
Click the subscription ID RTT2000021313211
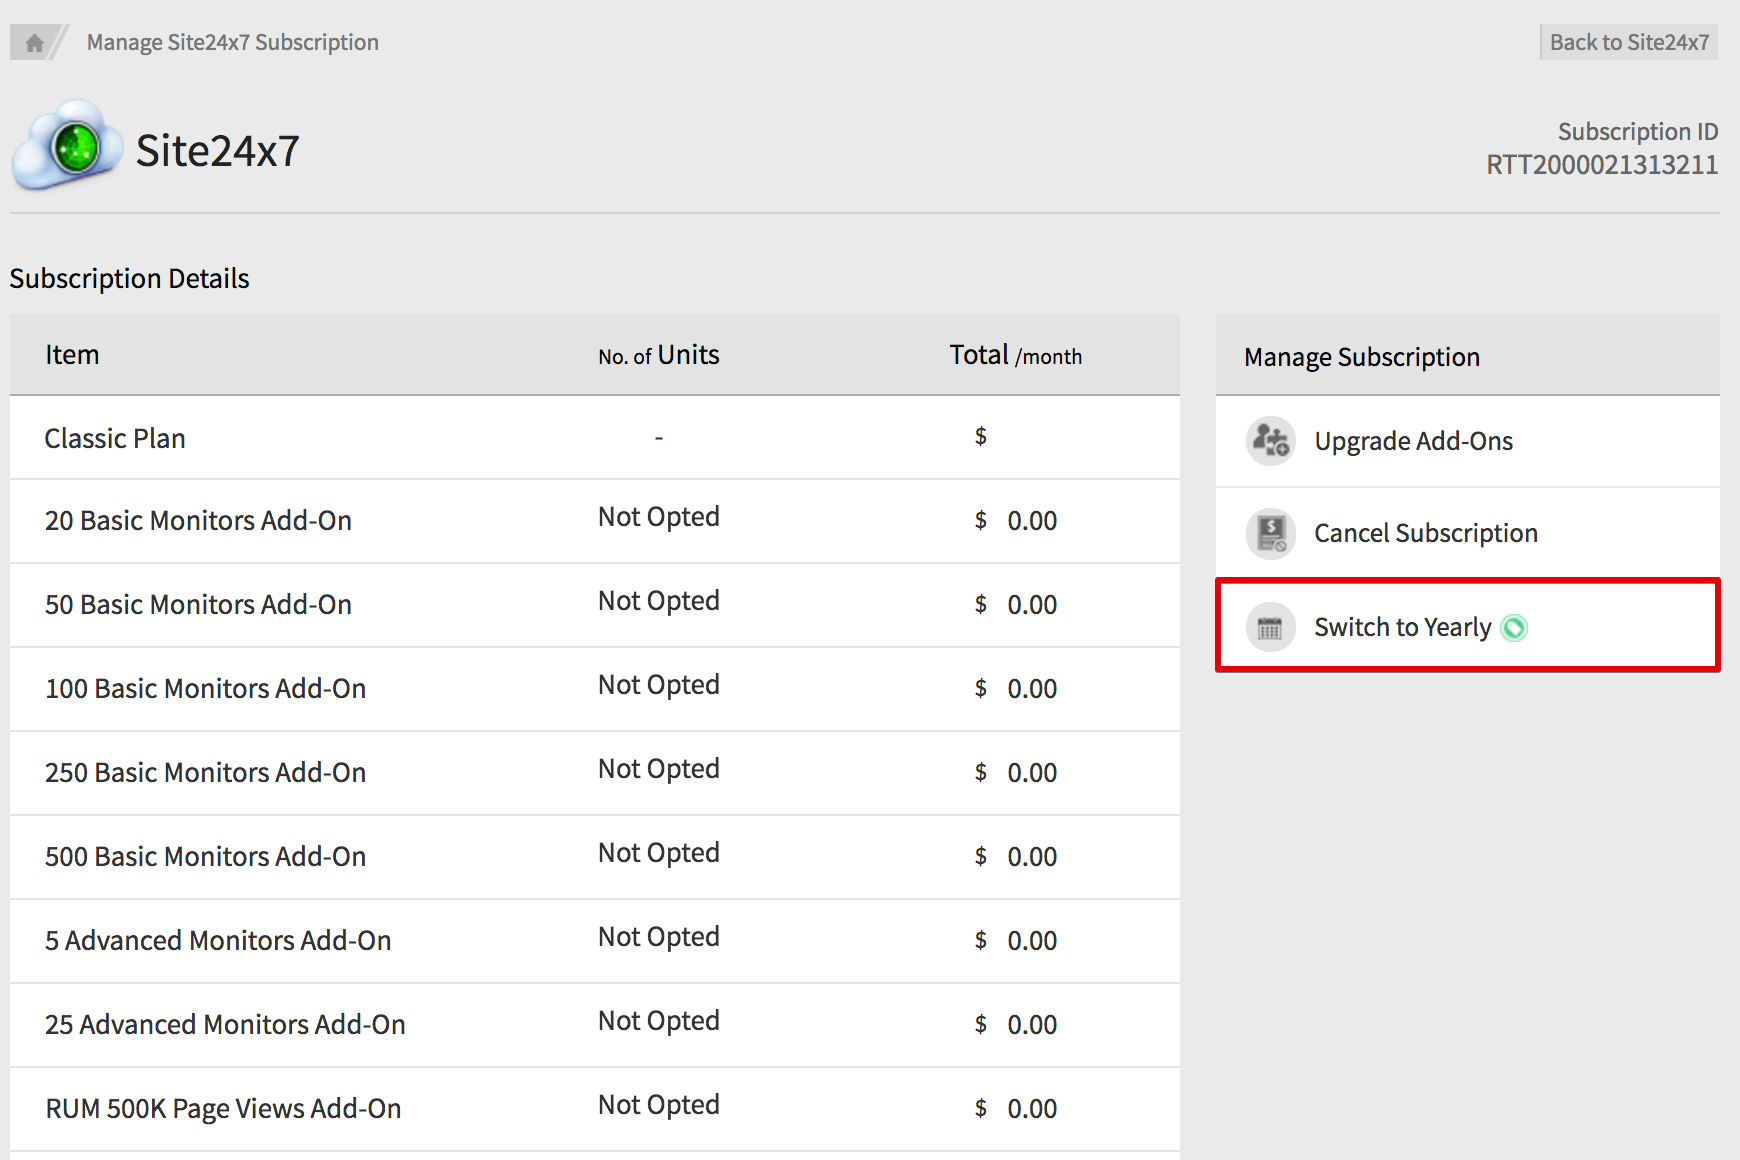(1601, 165)
